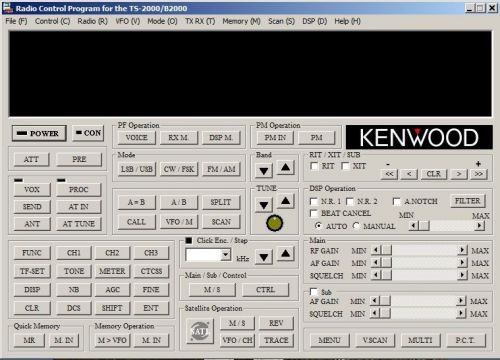This screenshot has height=360, width=500.
Task: Click the Click Enc. Step up arrow
Action: (285, 254)
